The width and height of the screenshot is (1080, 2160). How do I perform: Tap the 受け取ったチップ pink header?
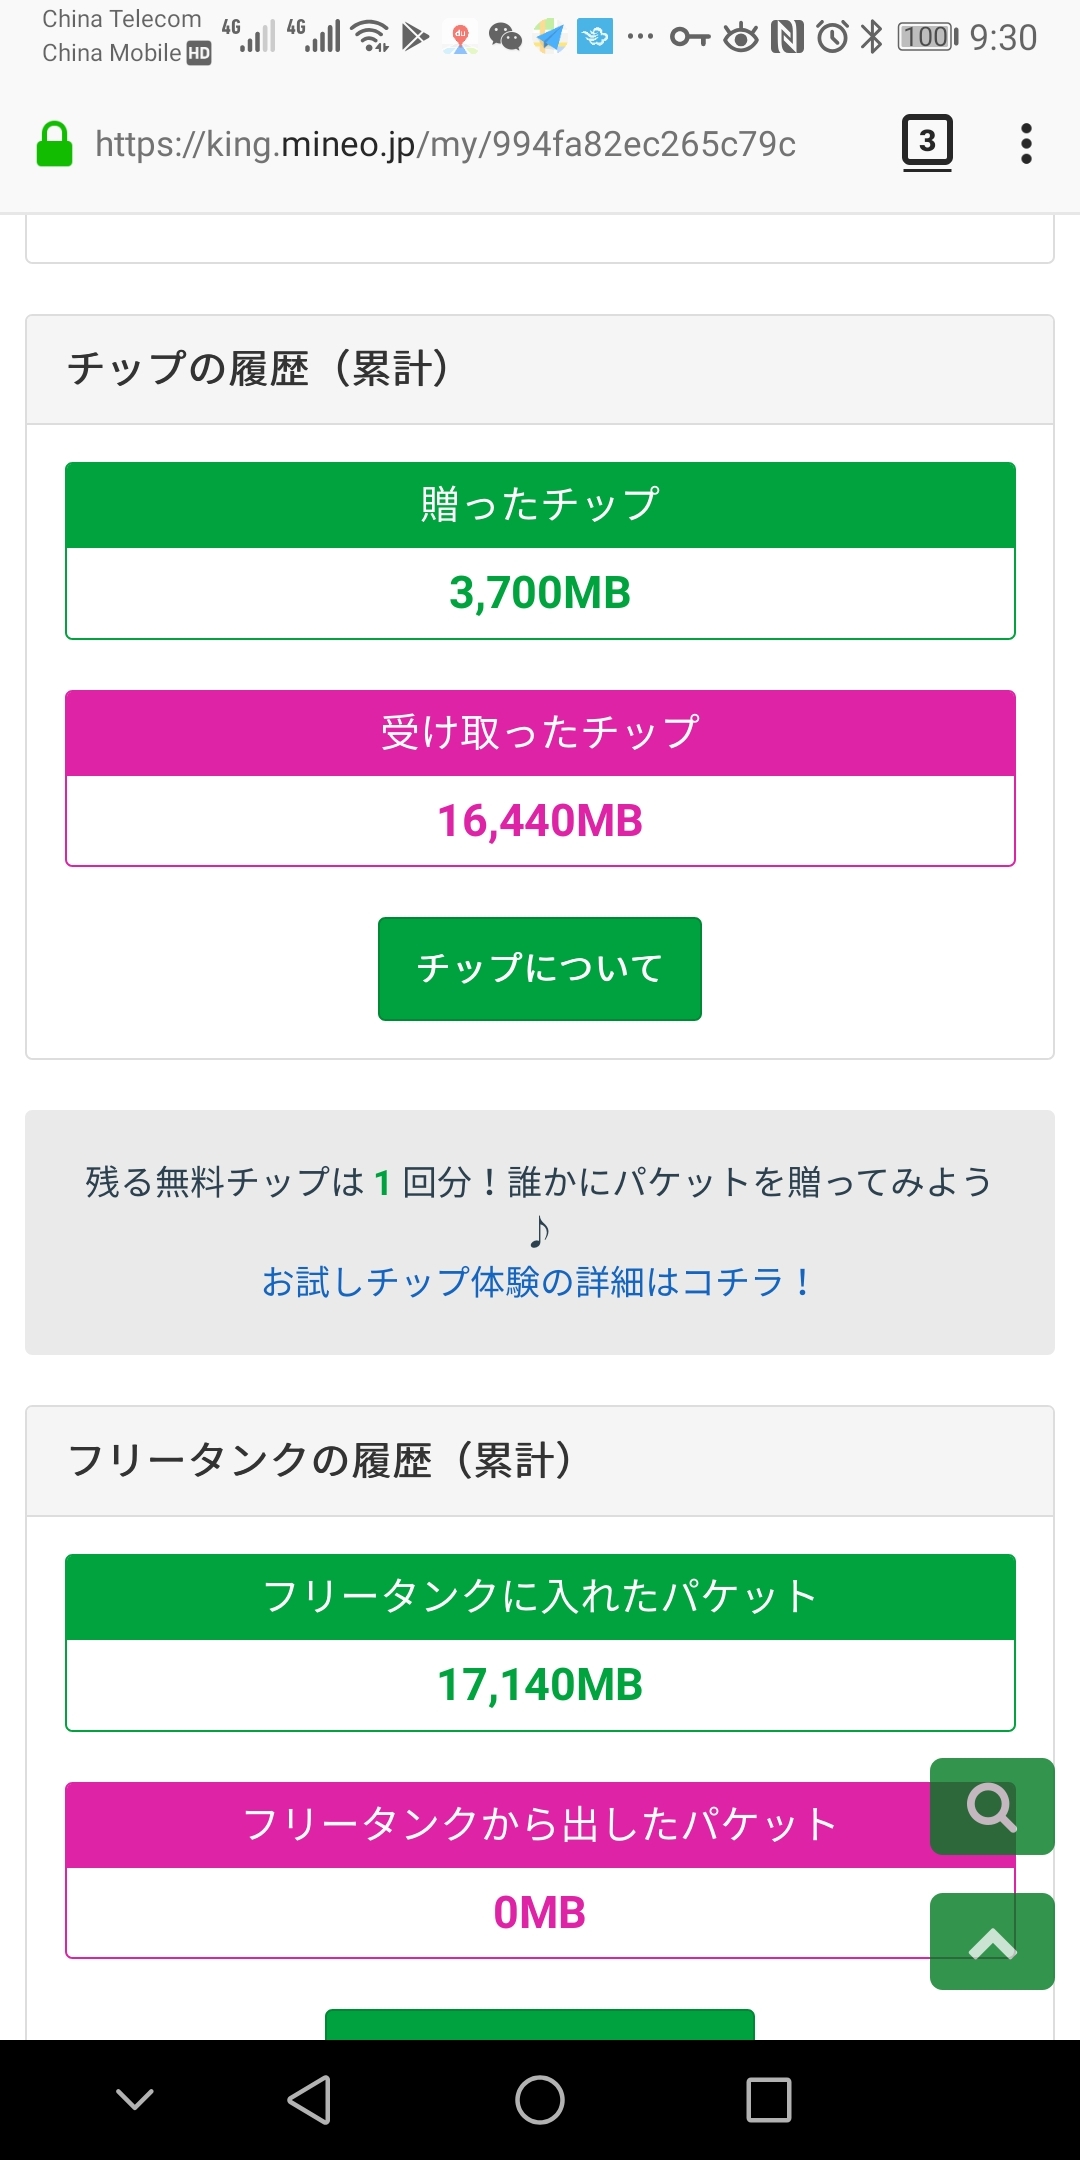(x=540, y=733)
